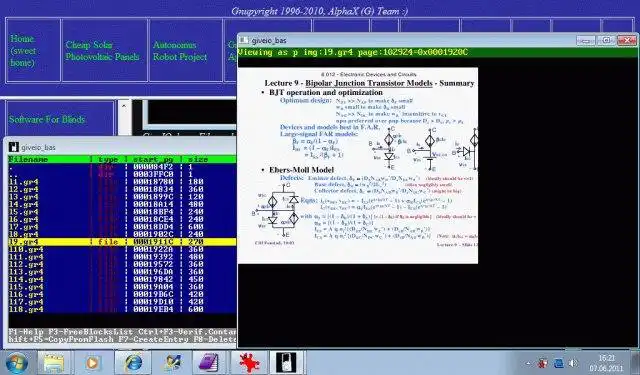Click the 'file' type cell of l9.gr4
This screenshot has height=375, width=640.
(x=108, y=242)
